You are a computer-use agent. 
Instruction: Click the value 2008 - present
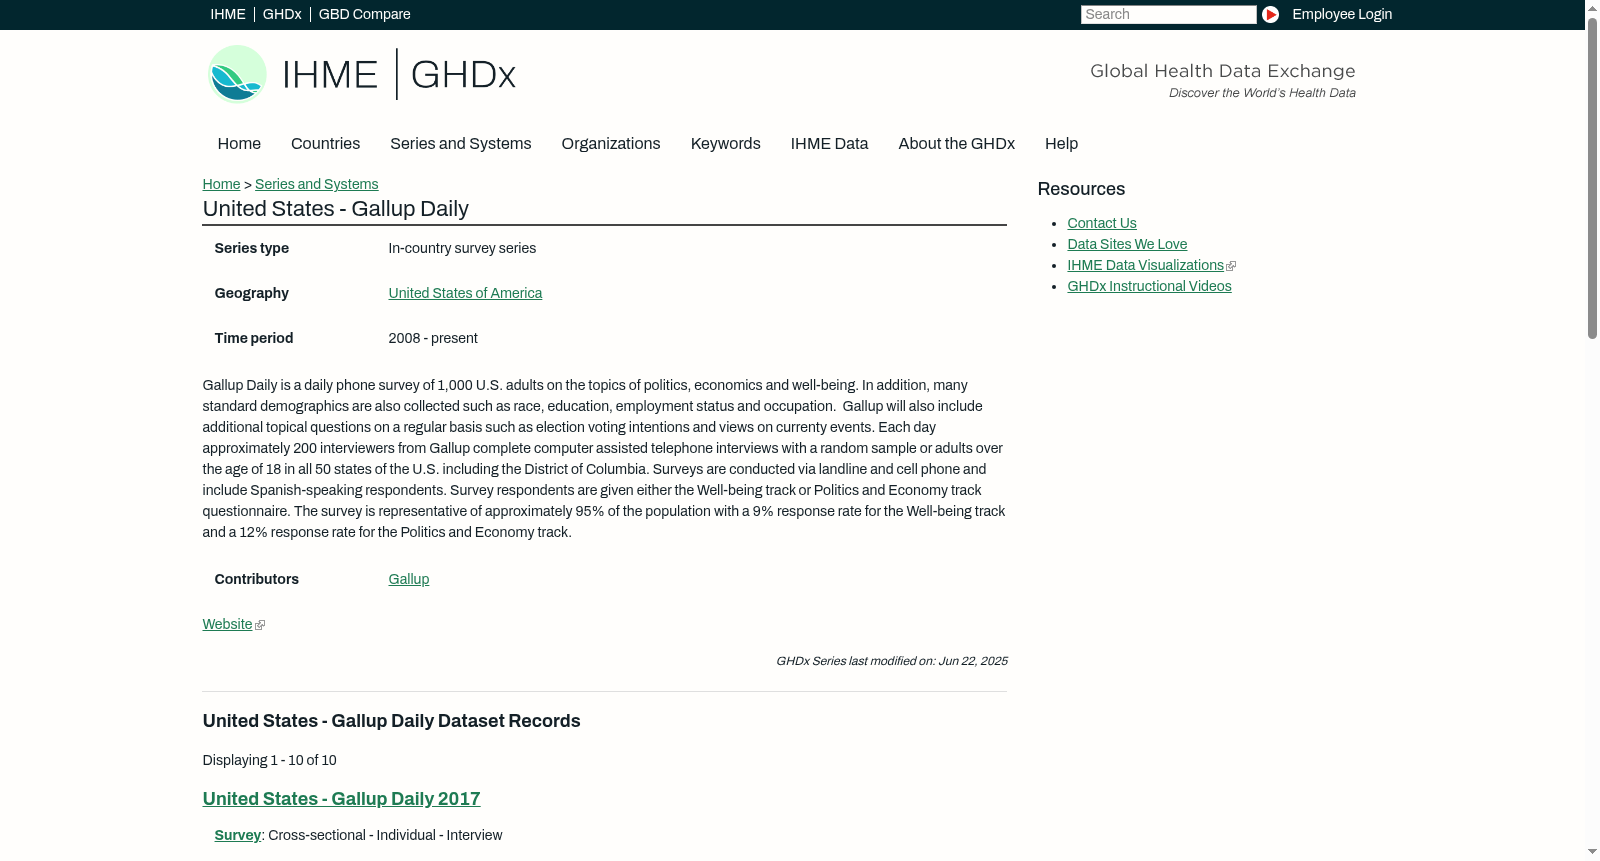pos(433,338)
